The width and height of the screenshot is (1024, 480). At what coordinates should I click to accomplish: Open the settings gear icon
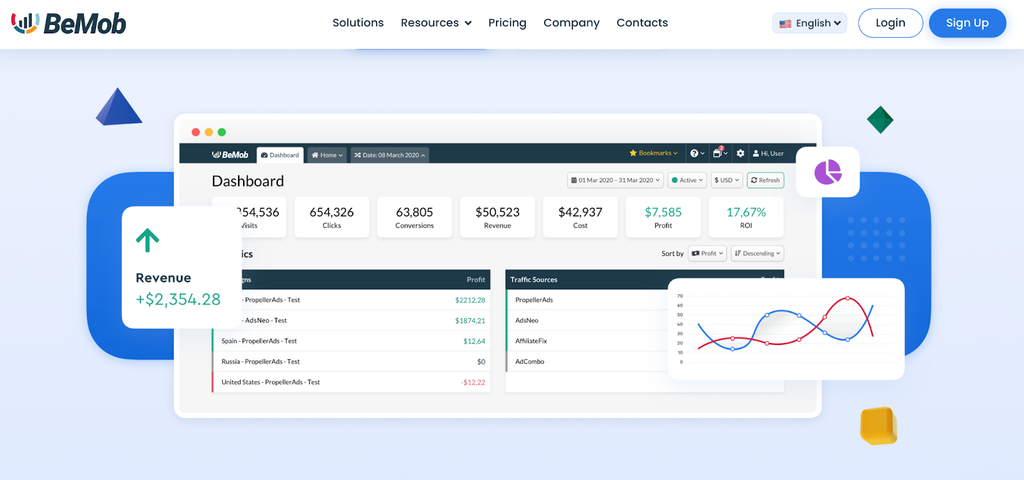(740, 153)
